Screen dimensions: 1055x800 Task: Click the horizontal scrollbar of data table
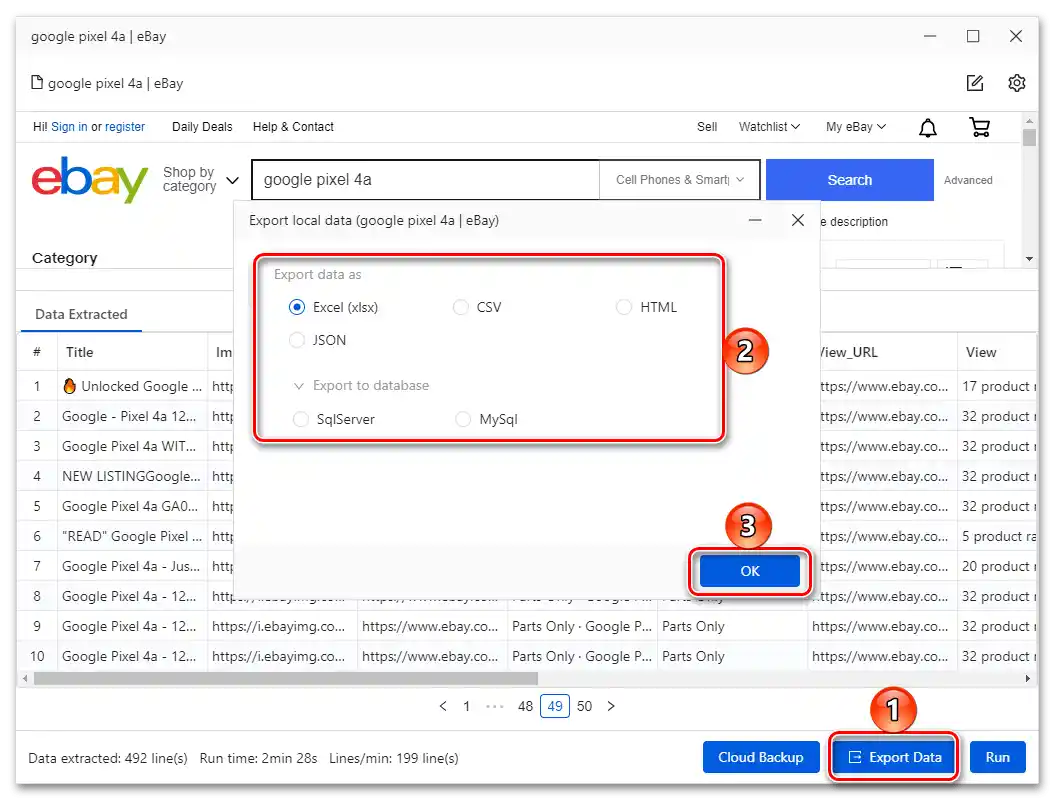286,678
